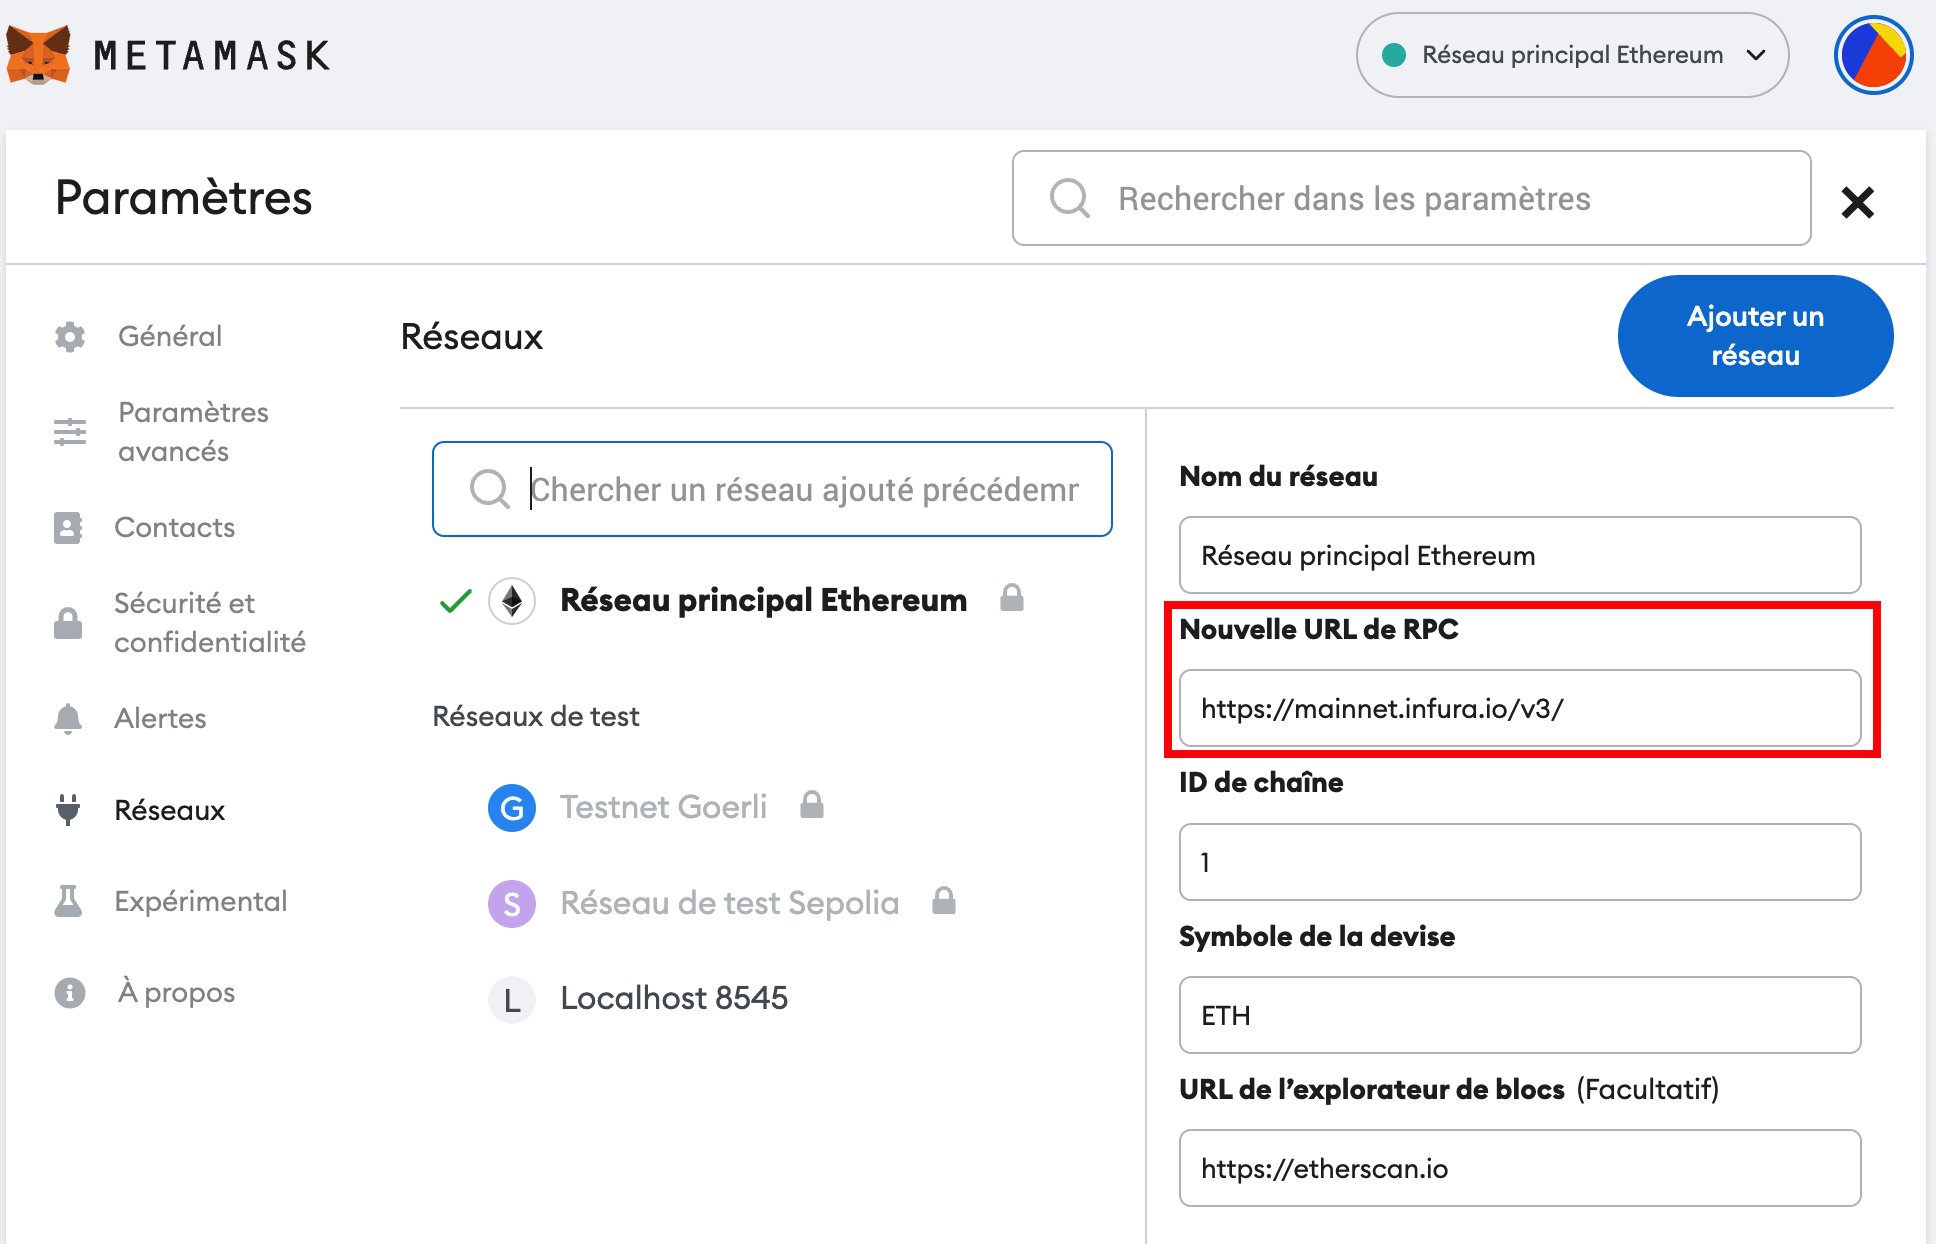This screenshot has width=1936, height=1244.
Task: Click the À propos info icon
Action: click(x=70, y=993)
